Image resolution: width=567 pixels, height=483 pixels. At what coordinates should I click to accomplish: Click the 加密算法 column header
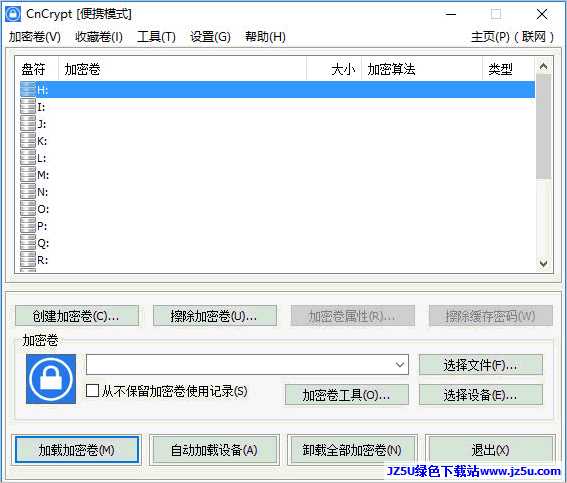(422, 69)
